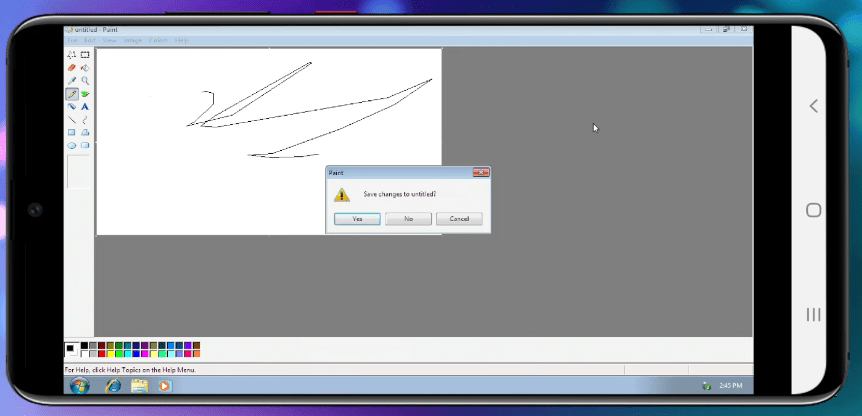862x416 pixels.
Task: Open Windows Media Player from taskbar
Action: point(164,386)
